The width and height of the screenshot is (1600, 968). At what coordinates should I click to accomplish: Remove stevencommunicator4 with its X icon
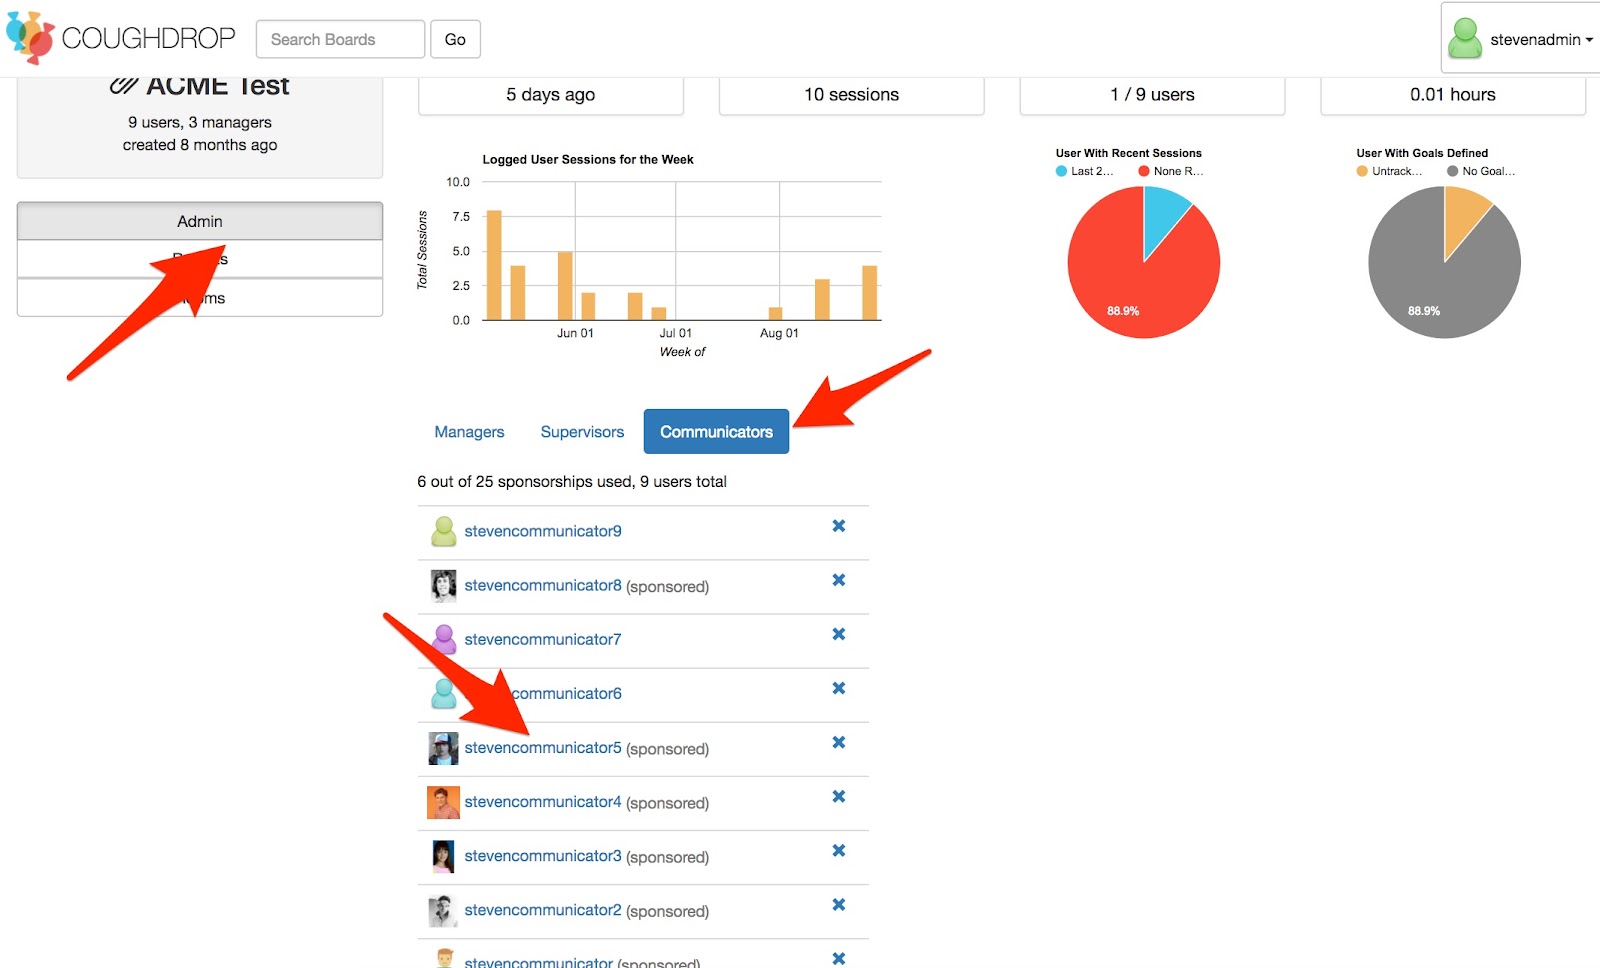pos(839,796)
